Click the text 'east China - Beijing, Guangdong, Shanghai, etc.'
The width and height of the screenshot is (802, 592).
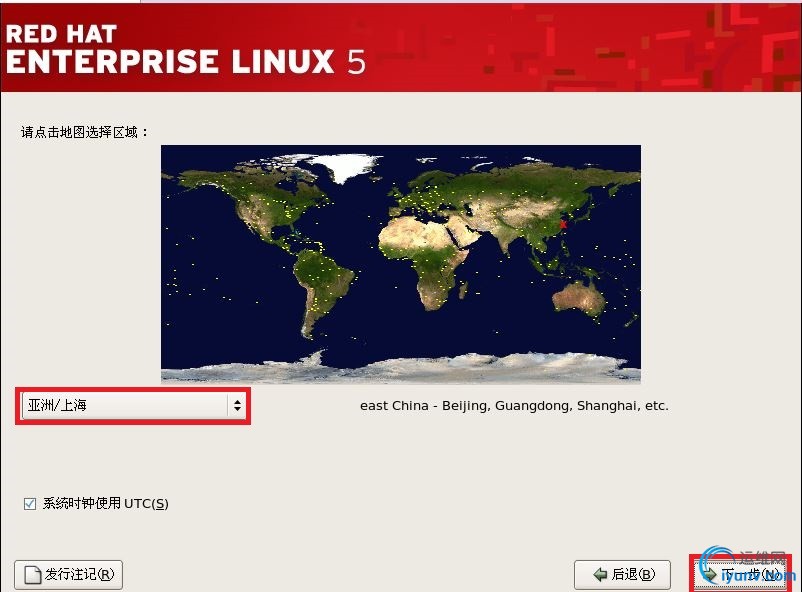click(514, 406)
